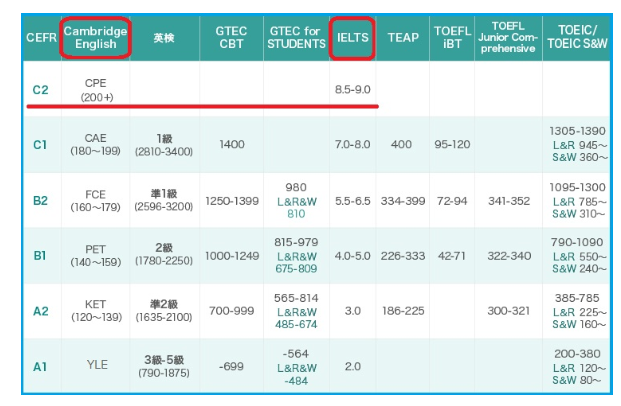Select the 準1級 (2596-3200) cell
Image resolution: width=621 pixels, height=406 pixels.
click(164, 200)
